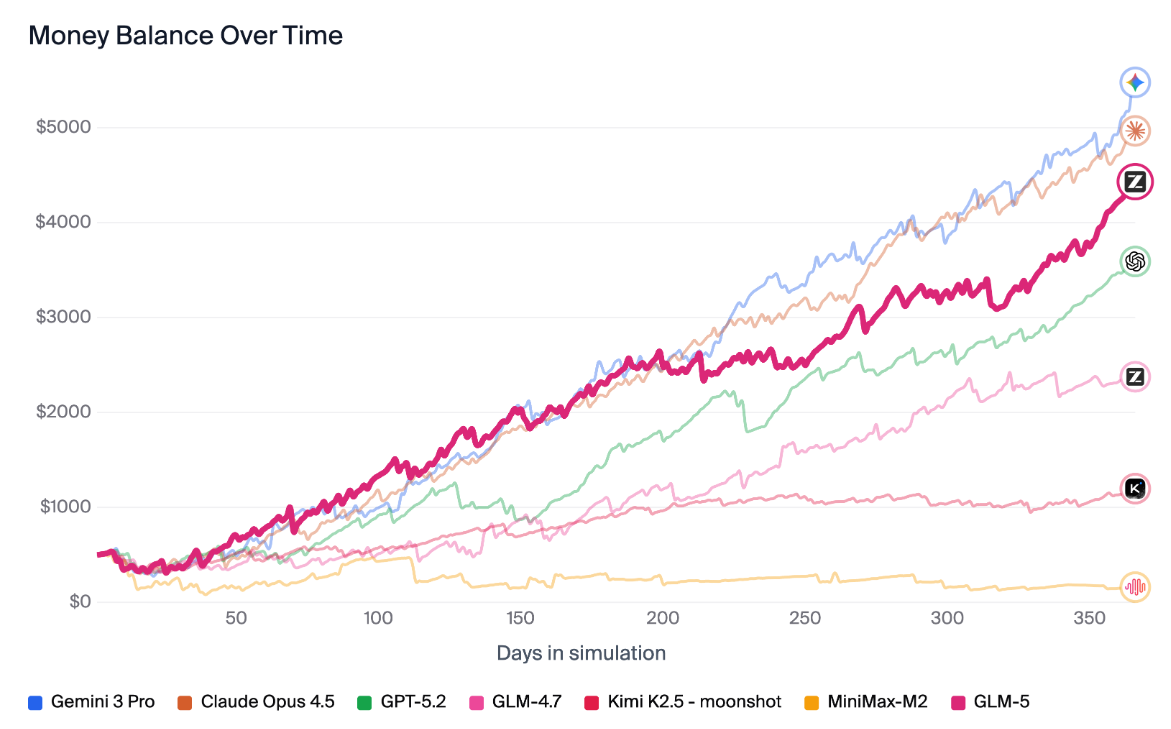Click the 200 day tick on x-axis
The width and height of the screenshot is (1171, 729).
coord(664,619)
